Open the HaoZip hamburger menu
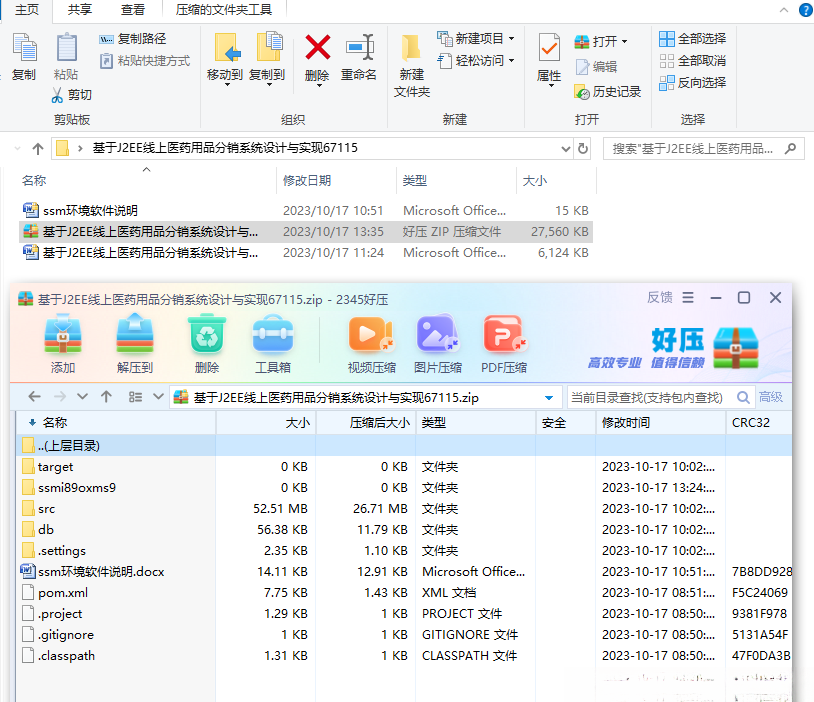Screen dimensions: 814x702 click(x=688, y=299)
